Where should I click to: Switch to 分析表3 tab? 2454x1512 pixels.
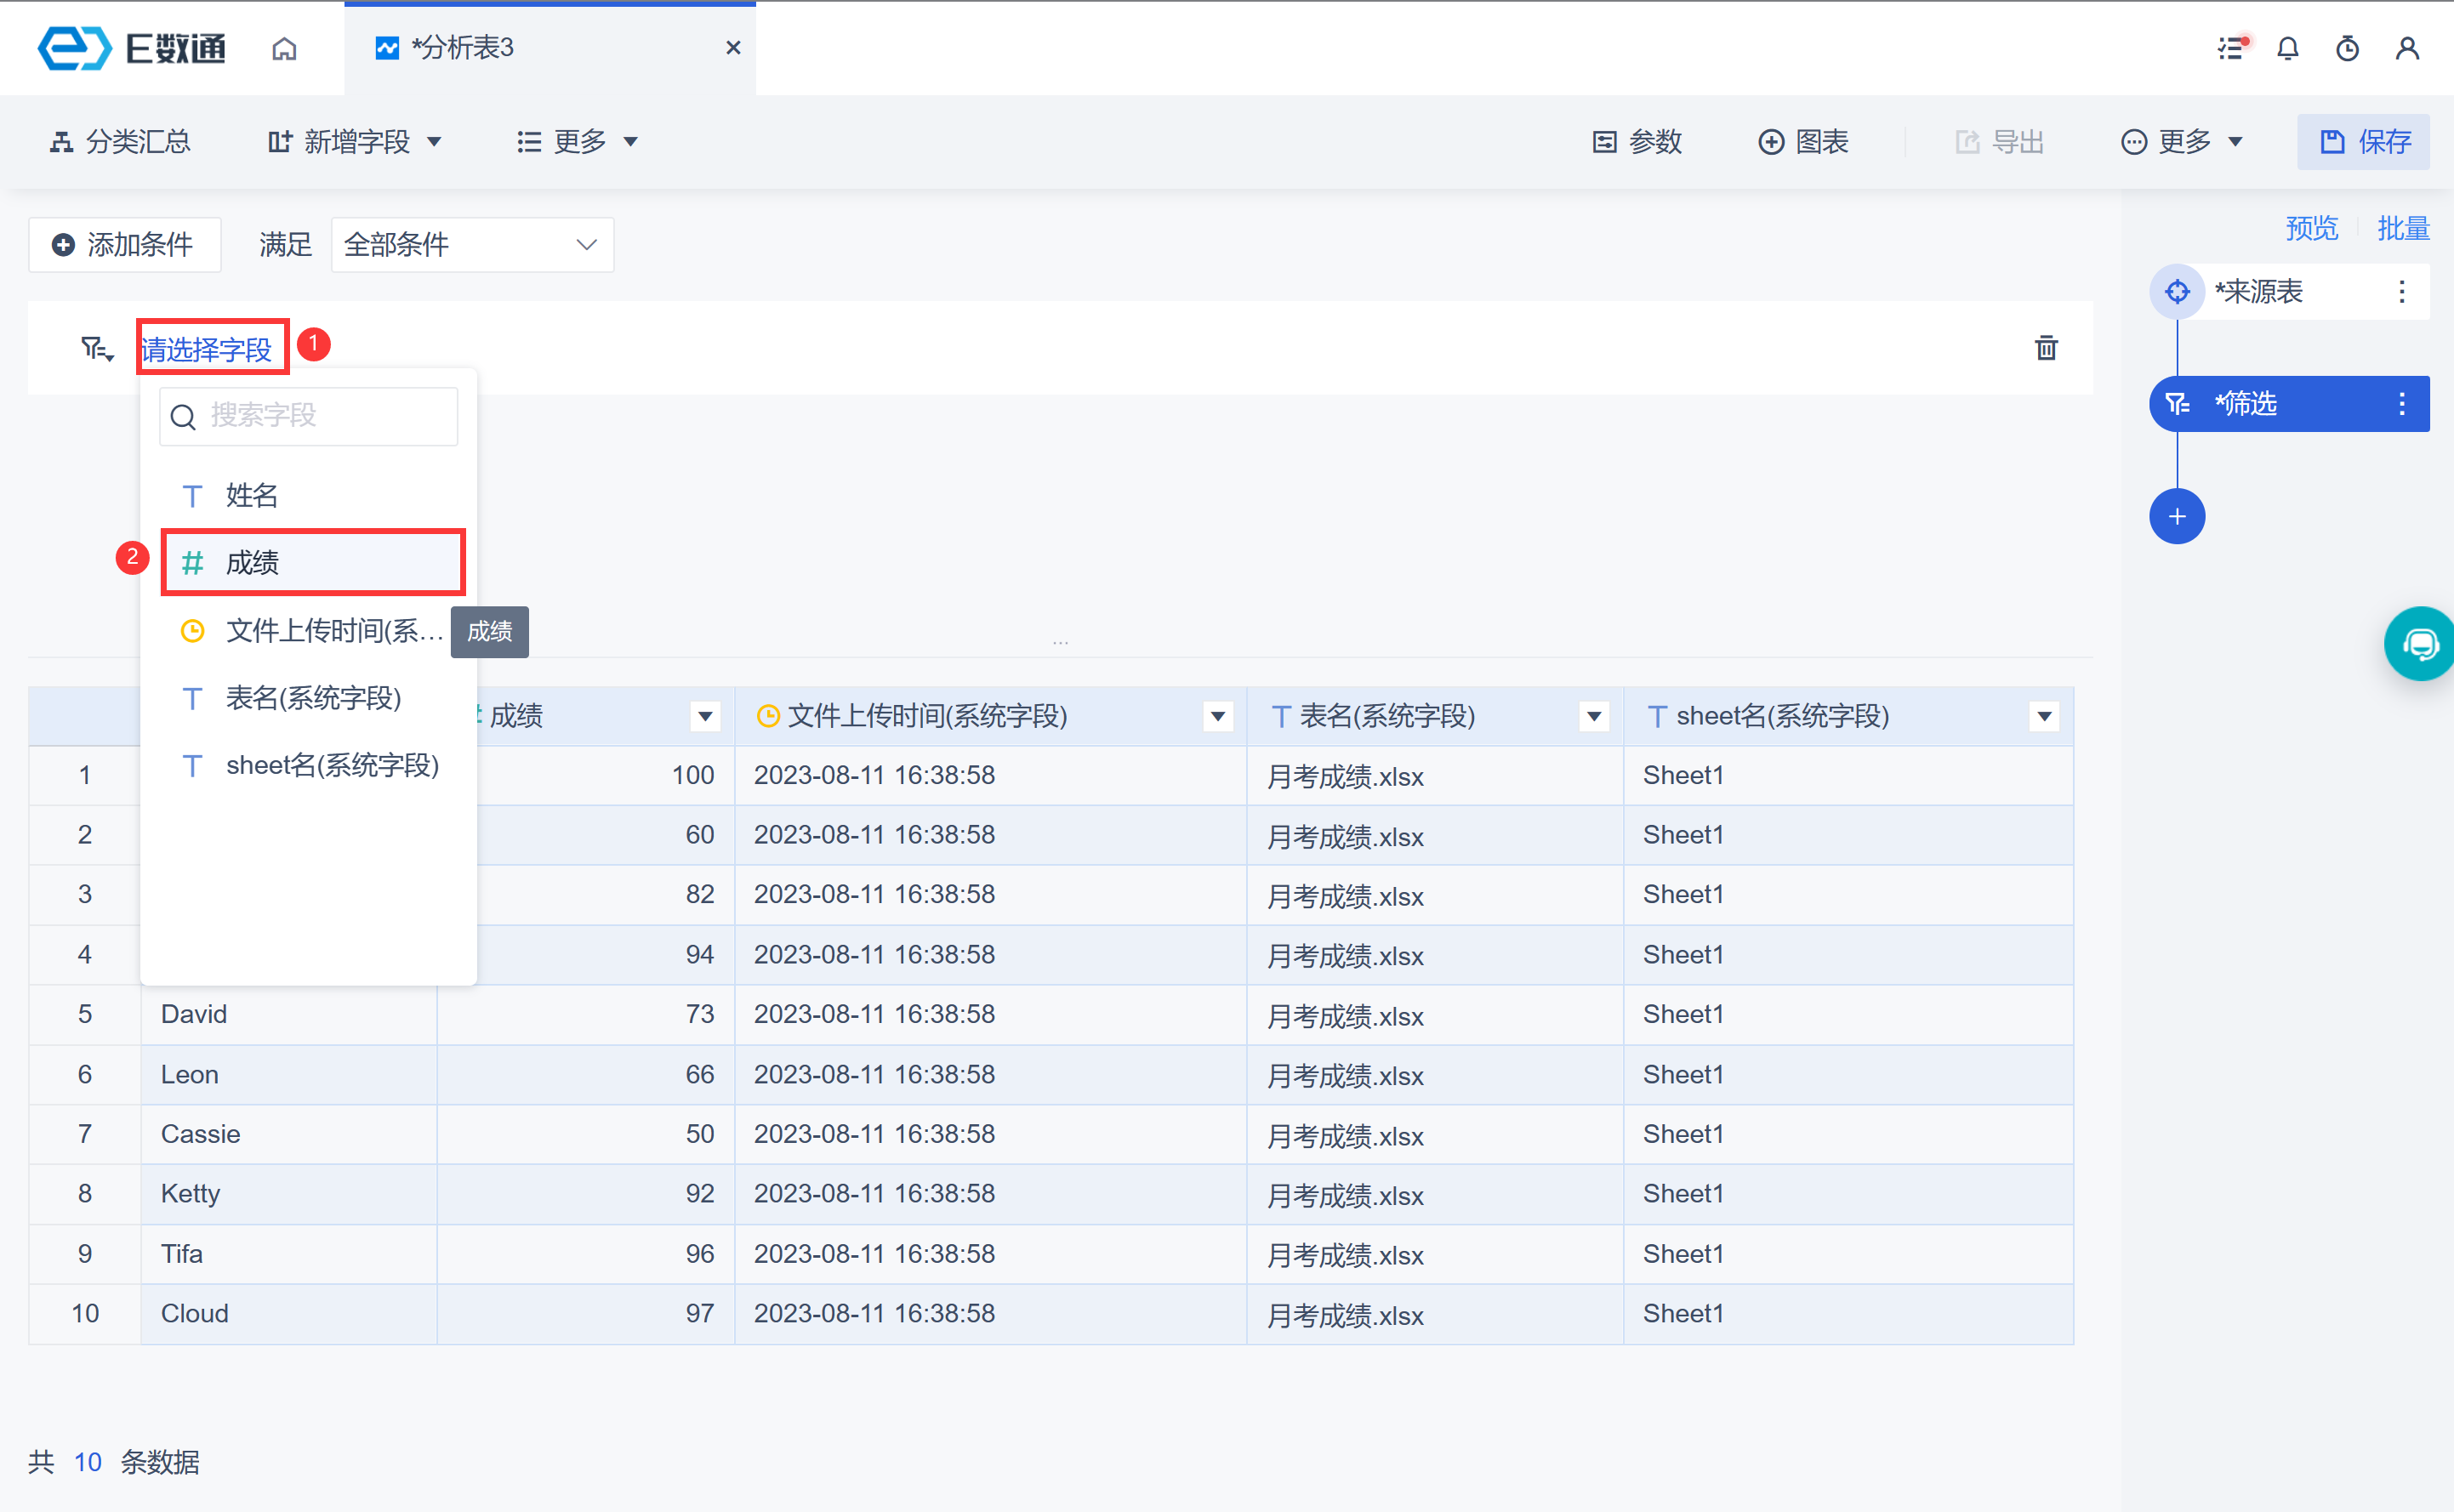click(x=463, y=48)
